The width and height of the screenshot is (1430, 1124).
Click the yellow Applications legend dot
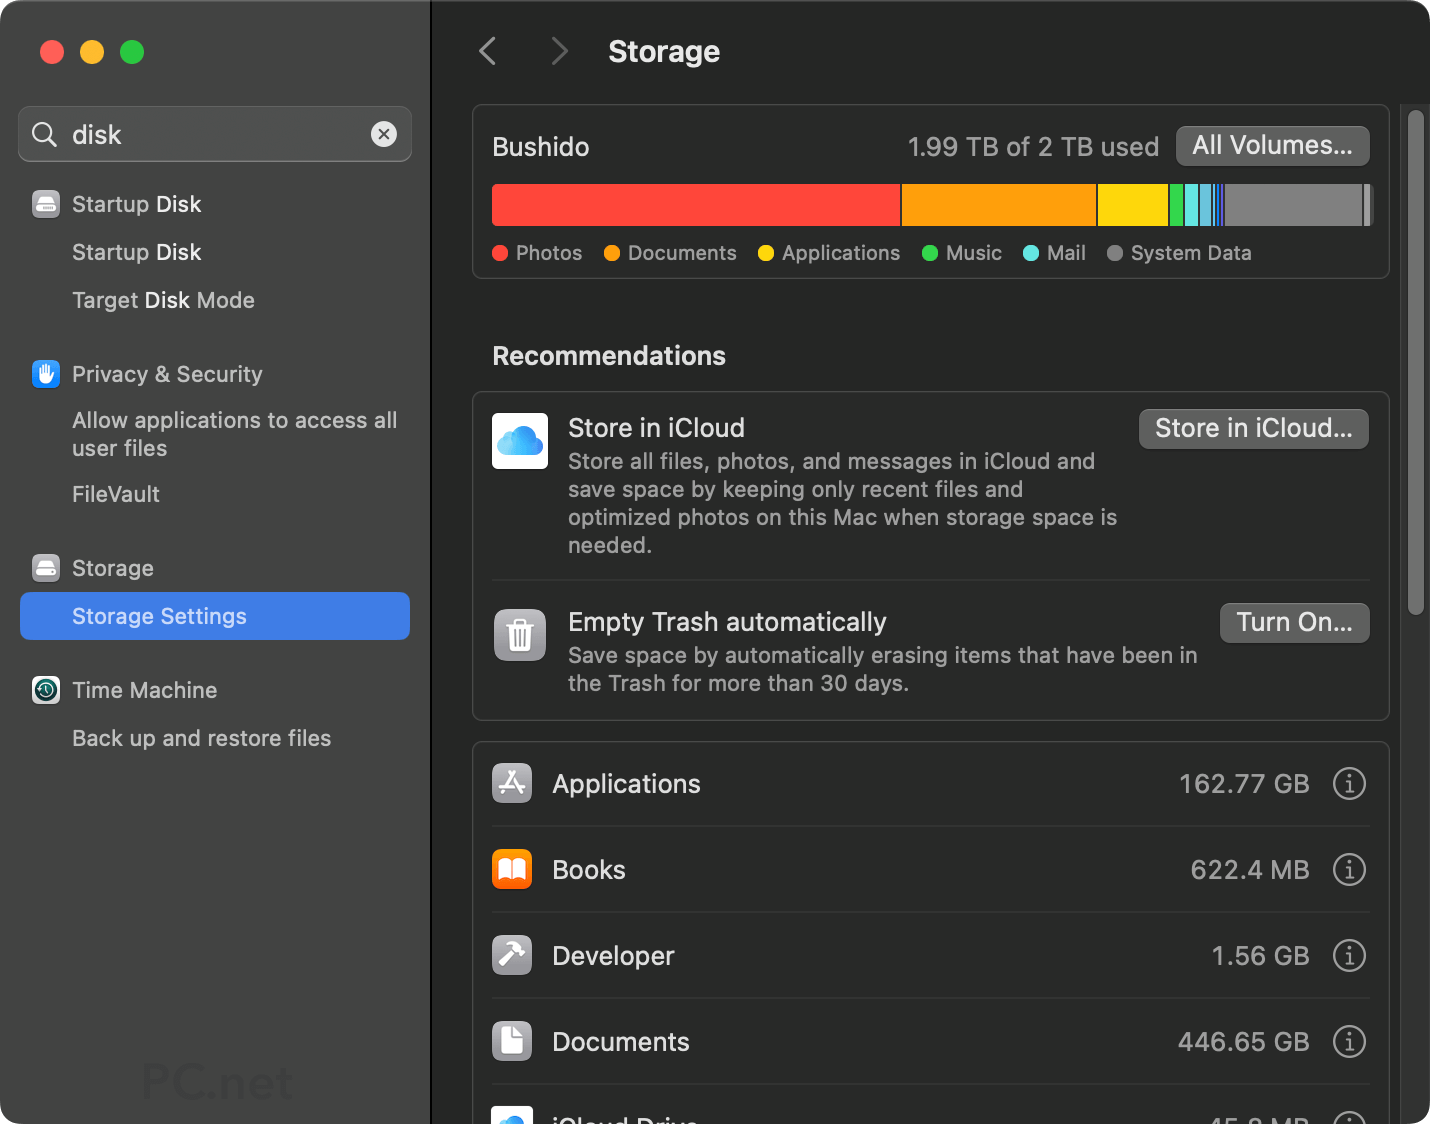pyautogui.click(x=767, y=253)
